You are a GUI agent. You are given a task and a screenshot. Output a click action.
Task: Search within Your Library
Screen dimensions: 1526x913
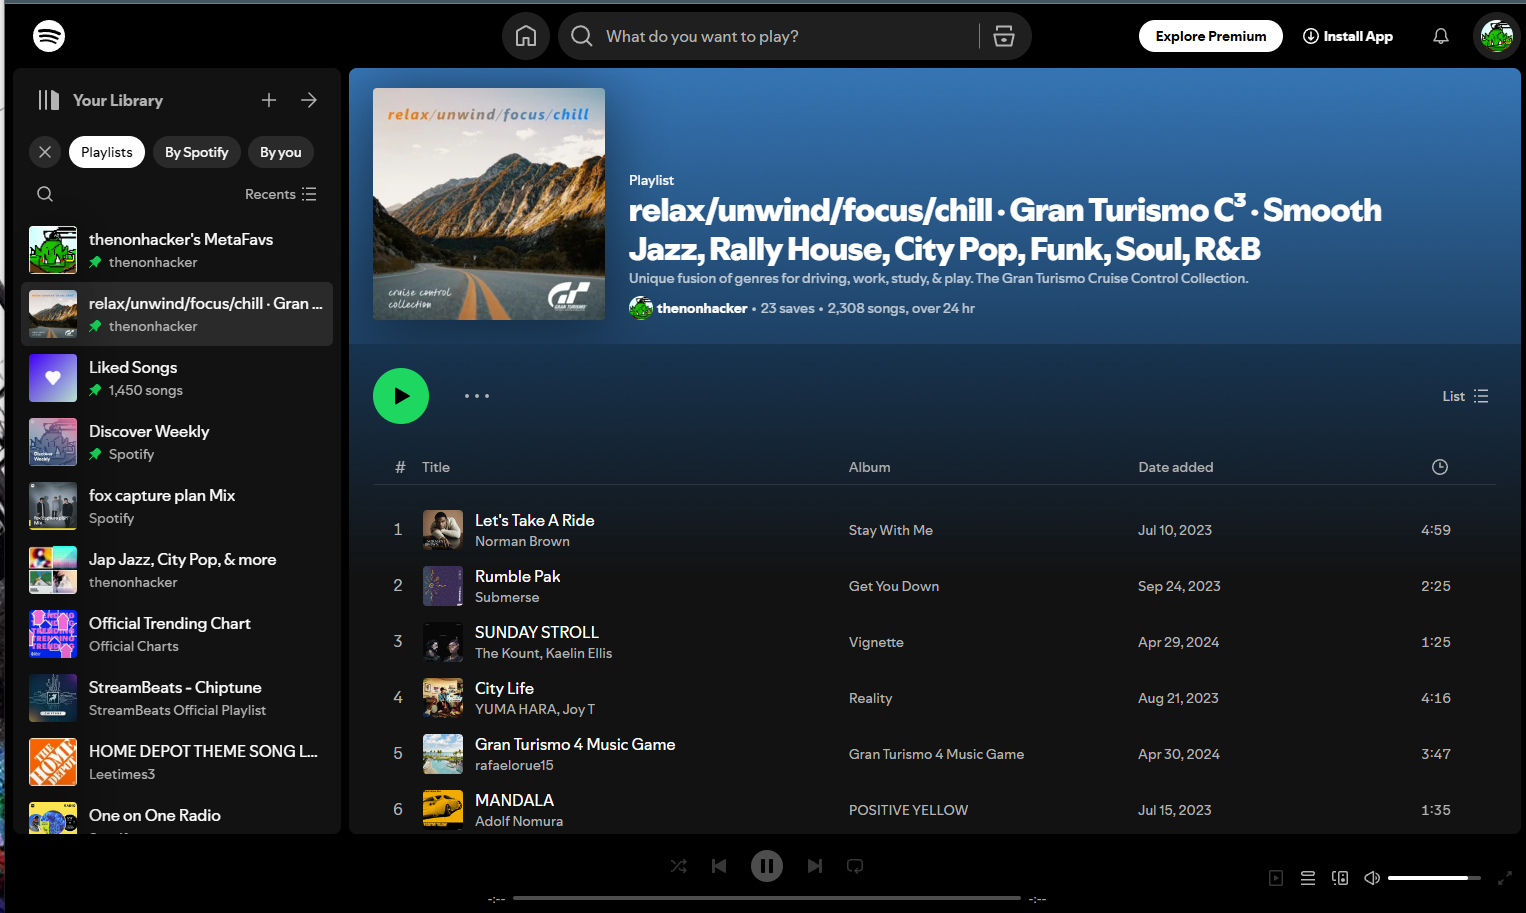tap(45, 194)
